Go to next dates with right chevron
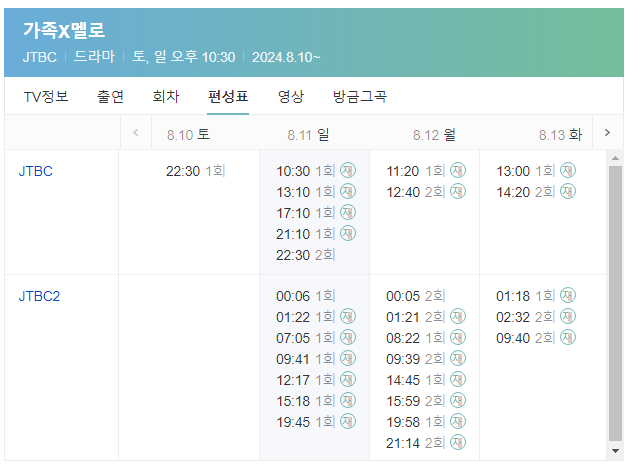Image resolution: width=631 pixels, height=468 pixels. [607, 132]
